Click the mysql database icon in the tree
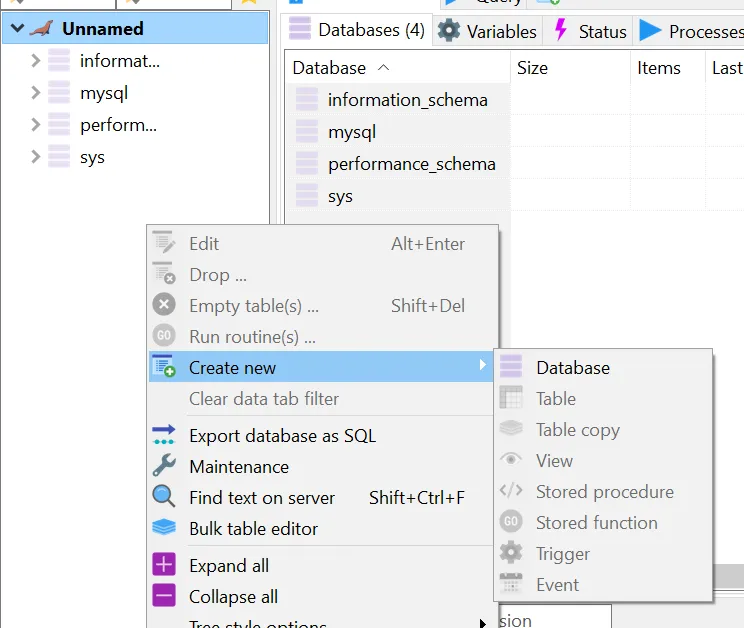 (59, 93)
